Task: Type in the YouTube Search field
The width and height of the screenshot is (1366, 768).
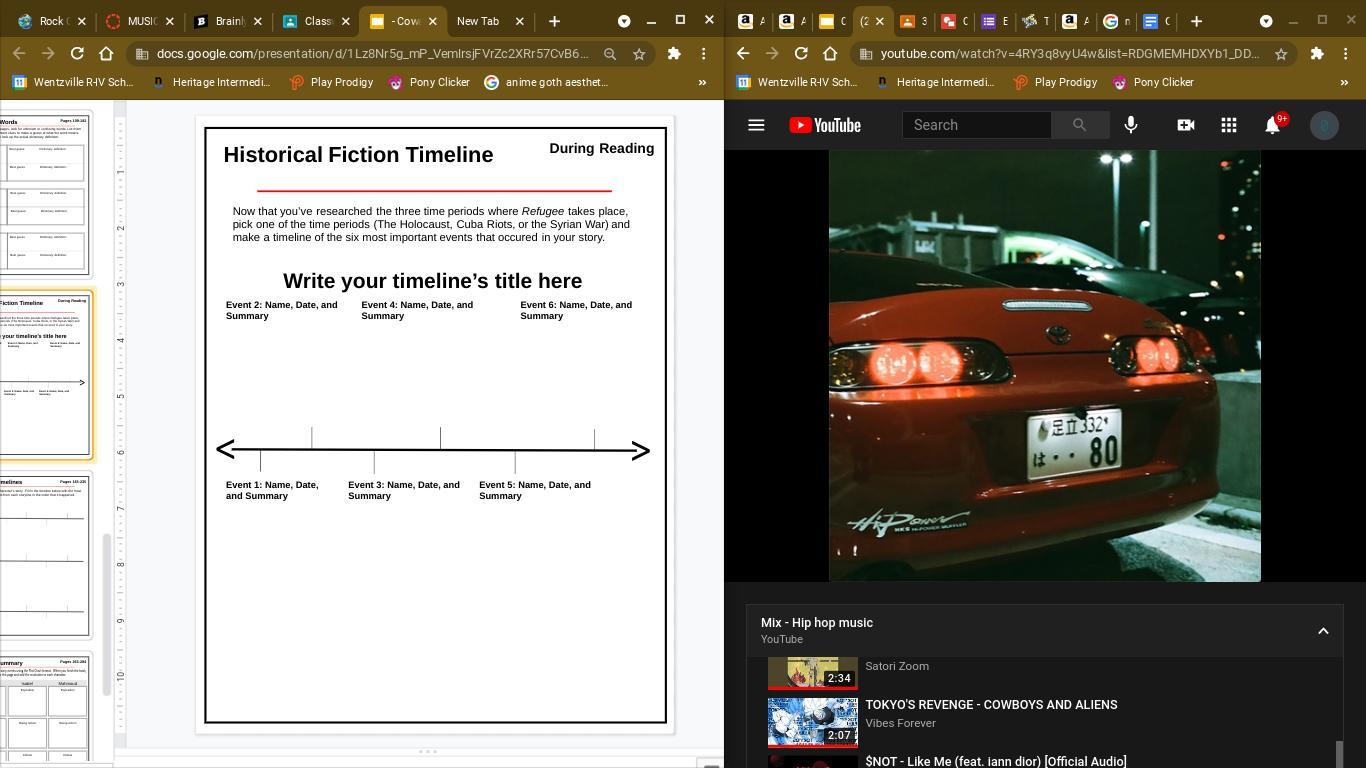Action: pyautogui.click(x=976, y=125)
